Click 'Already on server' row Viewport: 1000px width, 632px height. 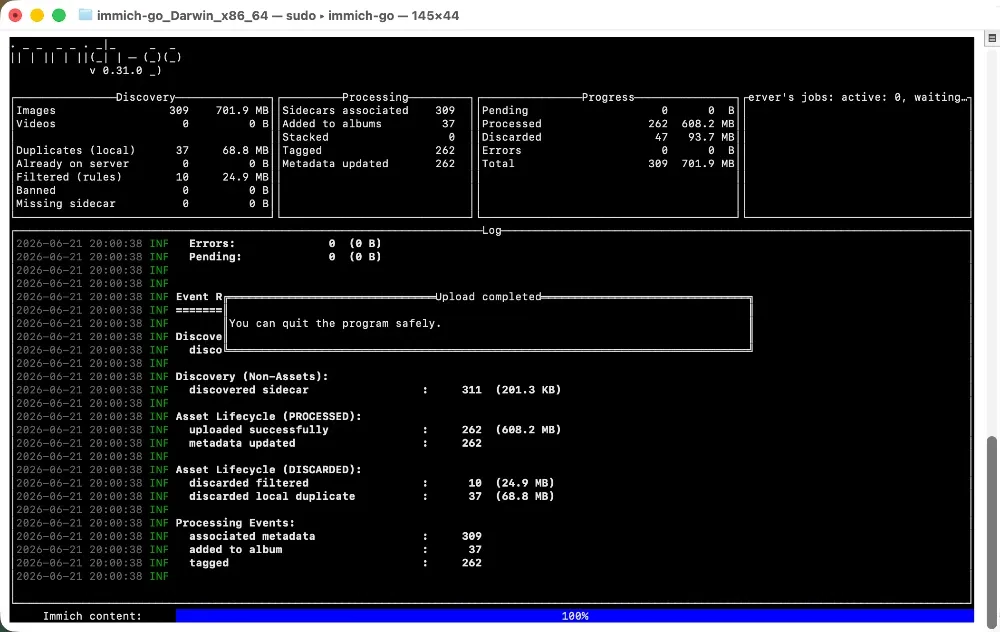[x=142, y=164]
